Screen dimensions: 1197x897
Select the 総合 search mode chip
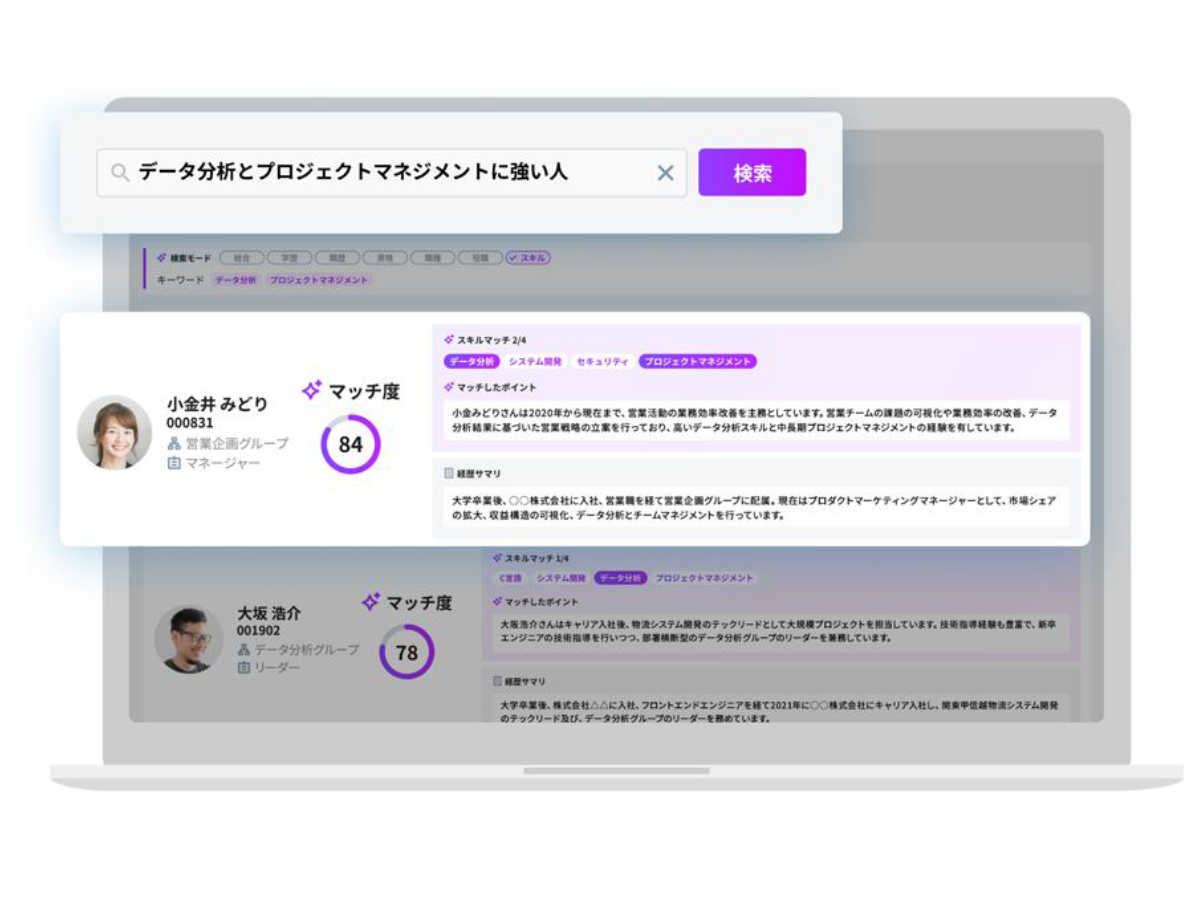pos(242,258)
